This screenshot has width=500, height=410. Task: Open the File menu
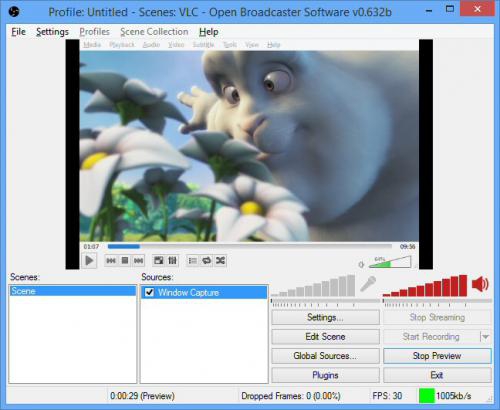18,32
